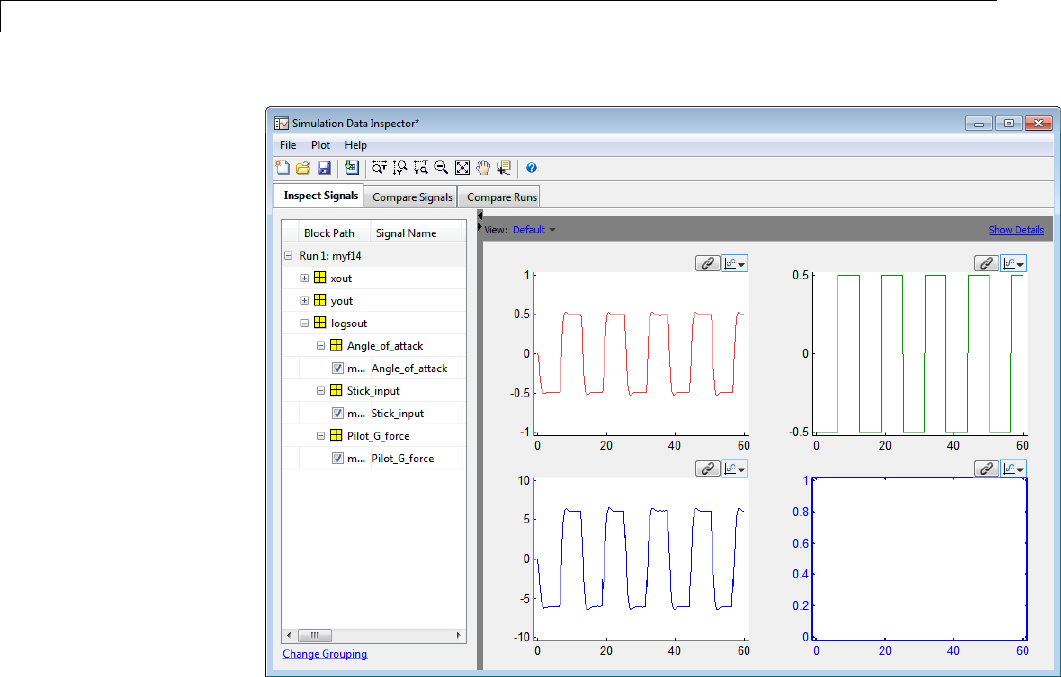Click the Import data toolbar icon

point(351,168)
